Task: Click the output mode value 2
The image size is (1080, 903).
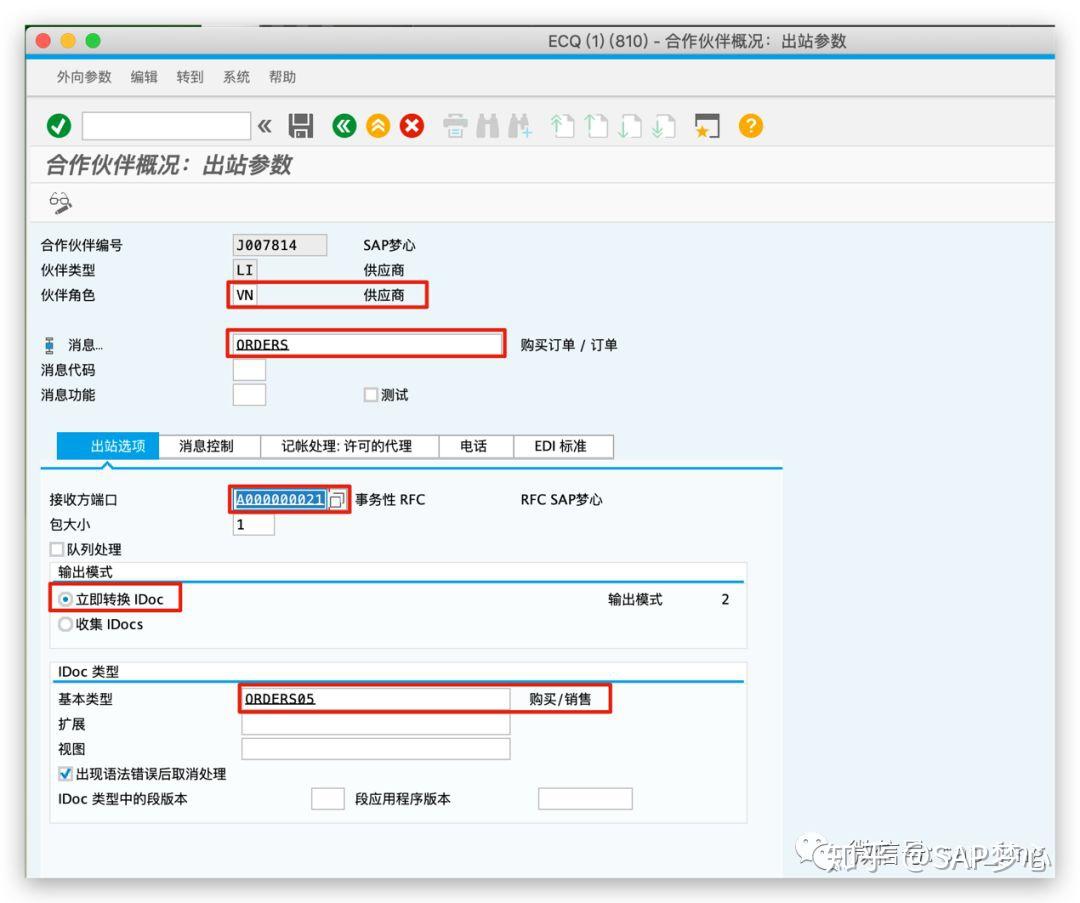Action: tap(725, 599)
